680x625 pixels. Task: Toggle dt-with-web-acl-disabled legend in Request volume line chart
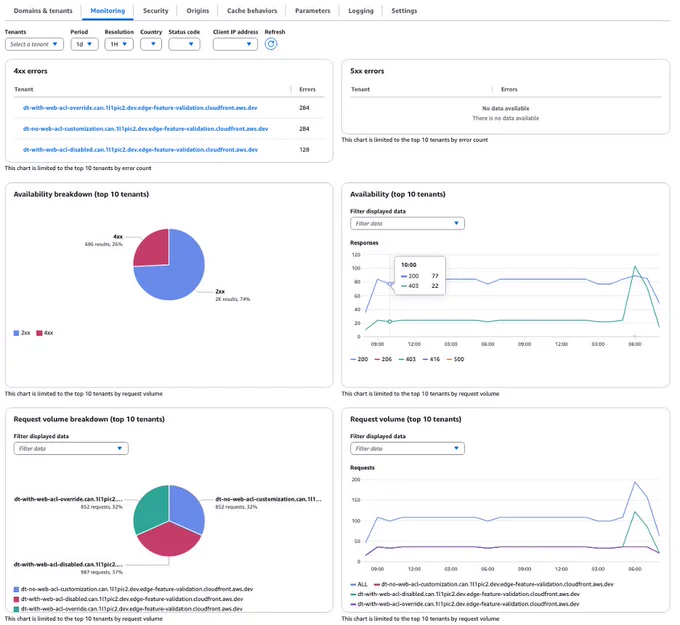coord(465,594)
